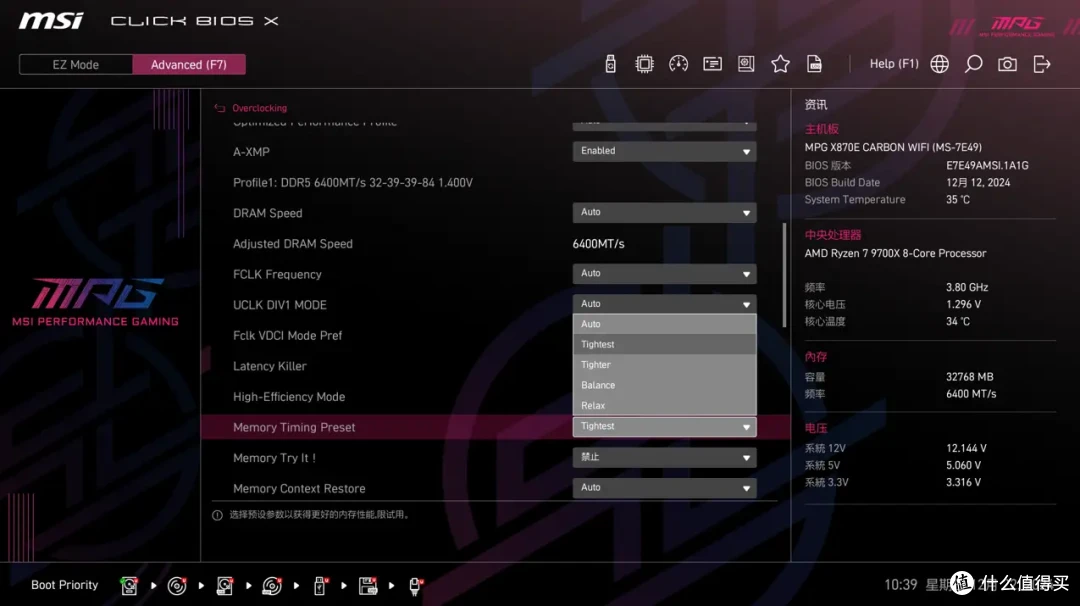This screenshot has height=606, width=1080.
Task: Select the High-Efficiency Mode setting label
Action: (x=289, y=397)
